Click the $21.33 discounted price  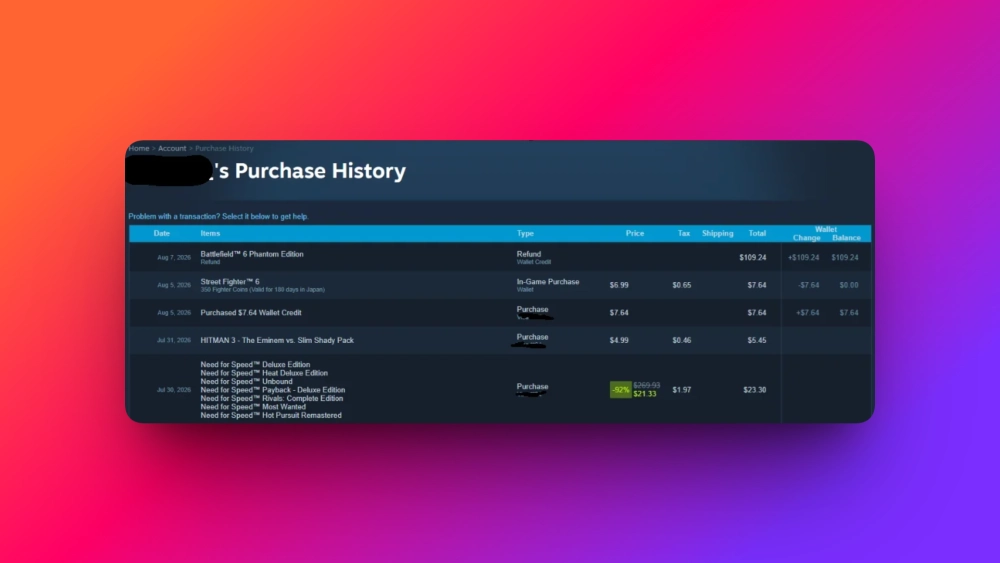tap(645, 394)
